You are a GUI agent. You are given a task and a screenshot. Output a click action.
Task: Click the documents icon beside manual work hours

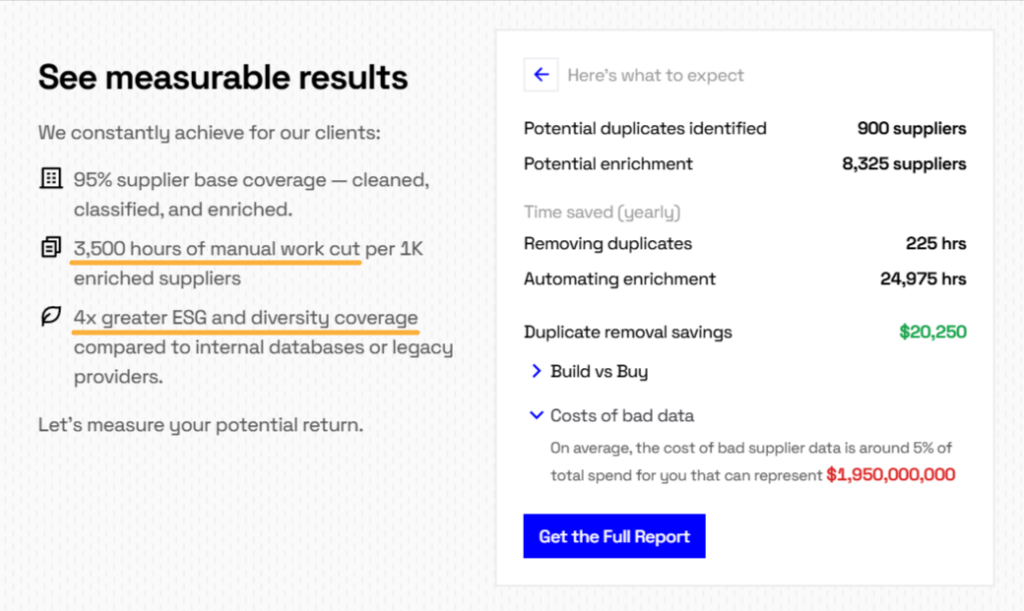click(x=51, y=247)
